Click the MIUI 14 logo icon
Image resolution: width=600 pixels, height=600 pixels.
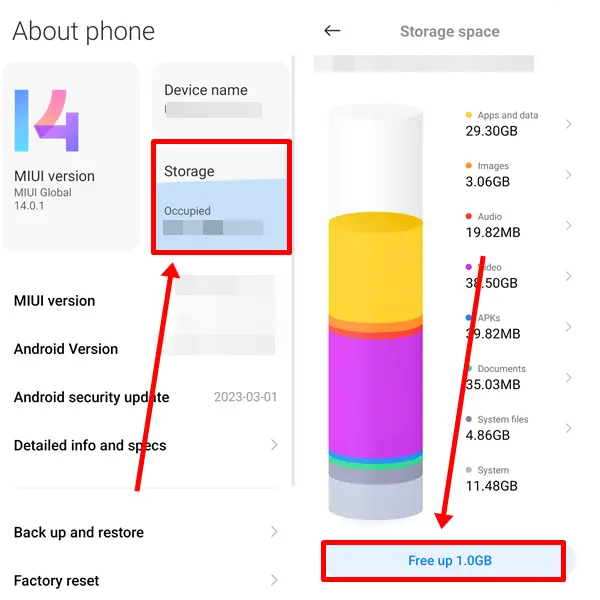tap(47, 120)
